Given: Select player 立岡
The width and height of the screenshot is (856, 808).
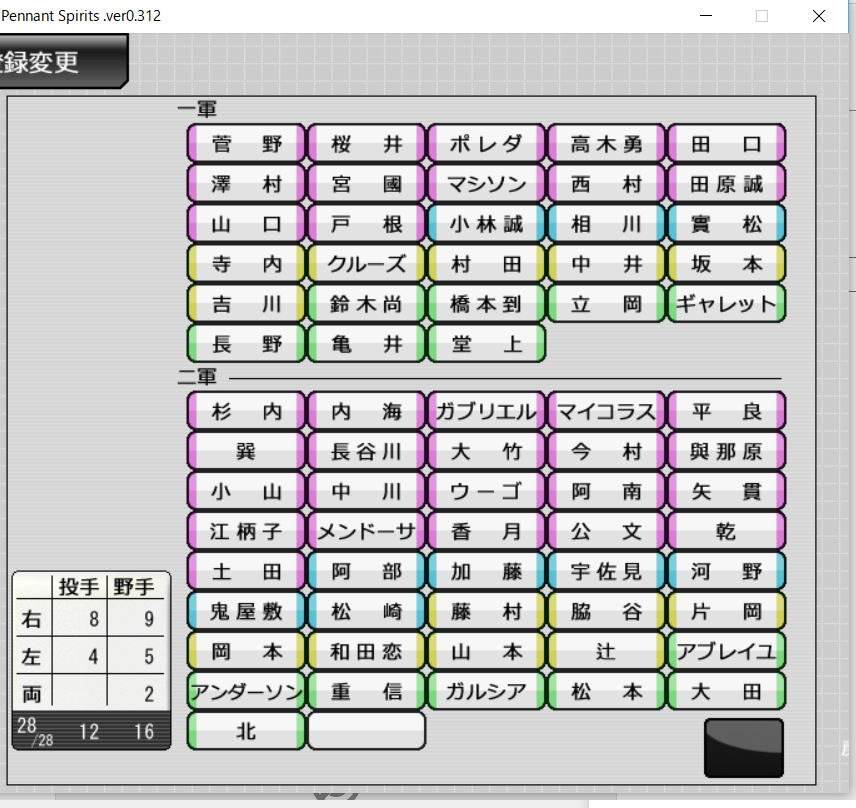Looking at the screenshot, I should click(x=607, y=304).
